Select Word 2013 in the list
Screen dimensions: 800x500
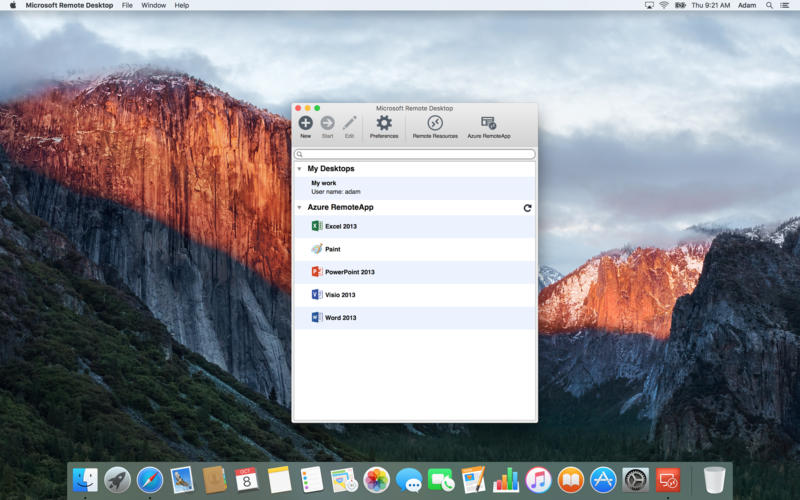pos(340,318)
